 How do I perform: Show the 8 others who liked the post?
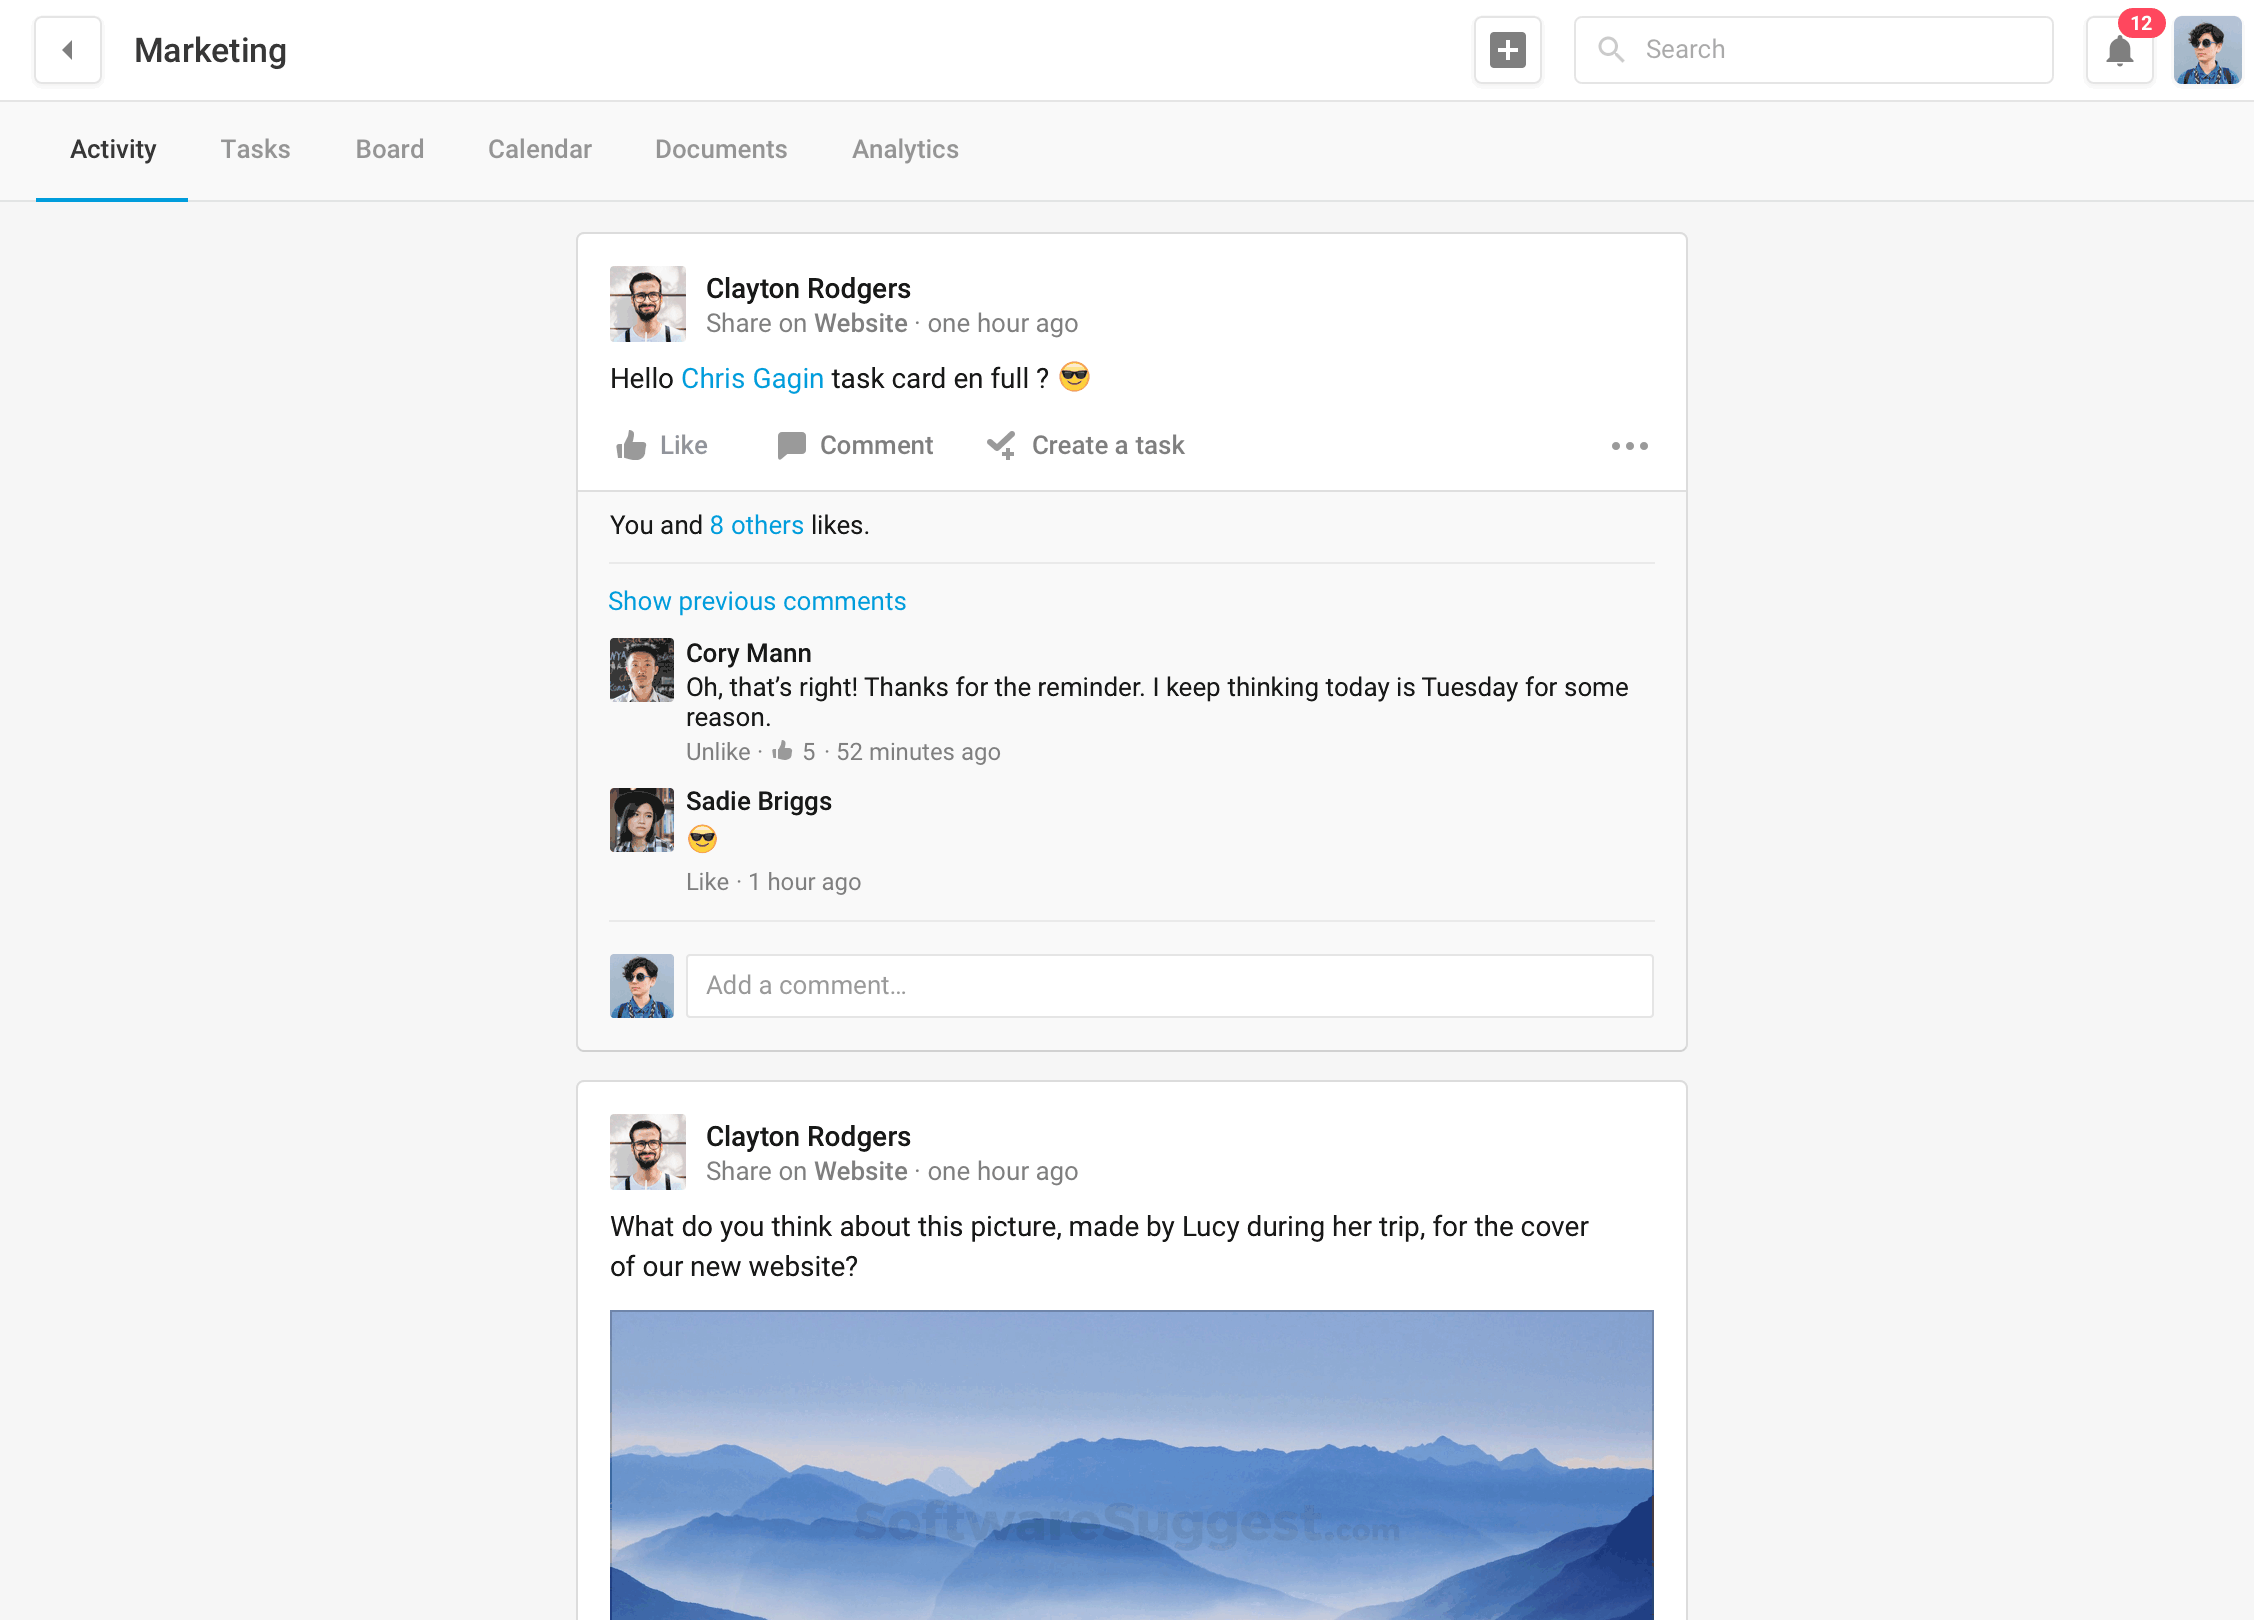(756, 524)
